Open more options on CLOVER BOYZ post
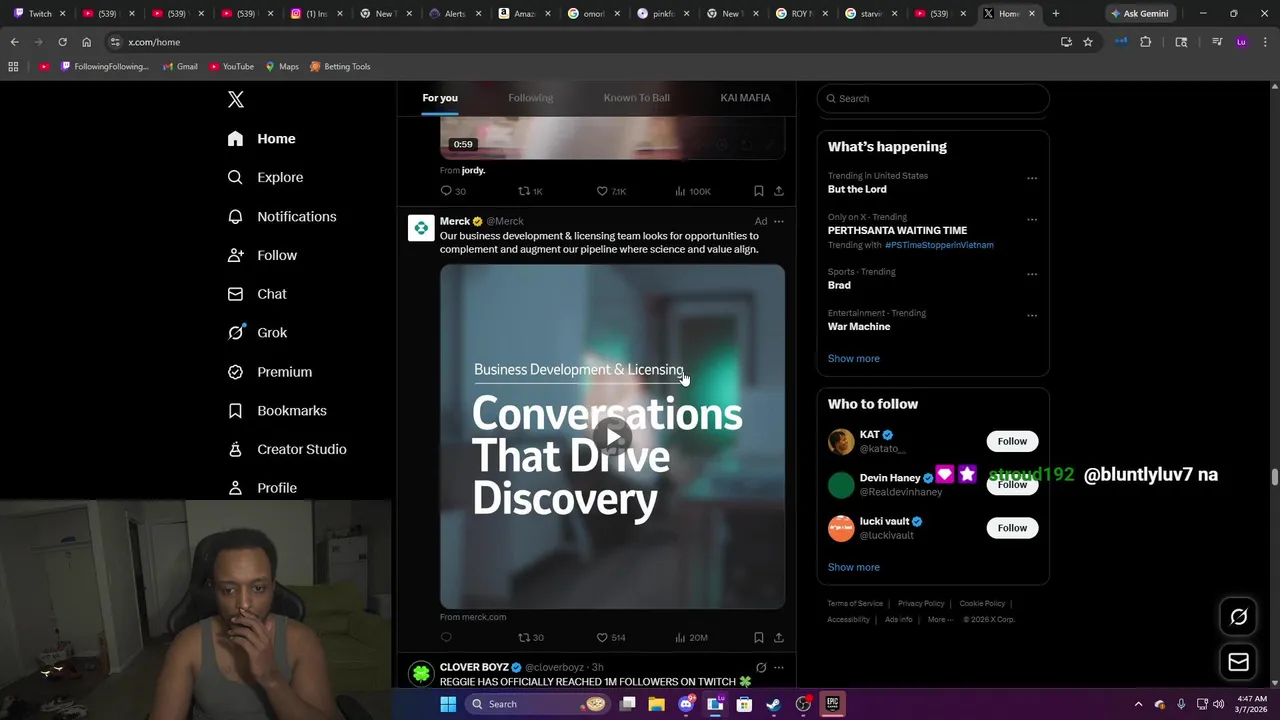 coord(779,667)
